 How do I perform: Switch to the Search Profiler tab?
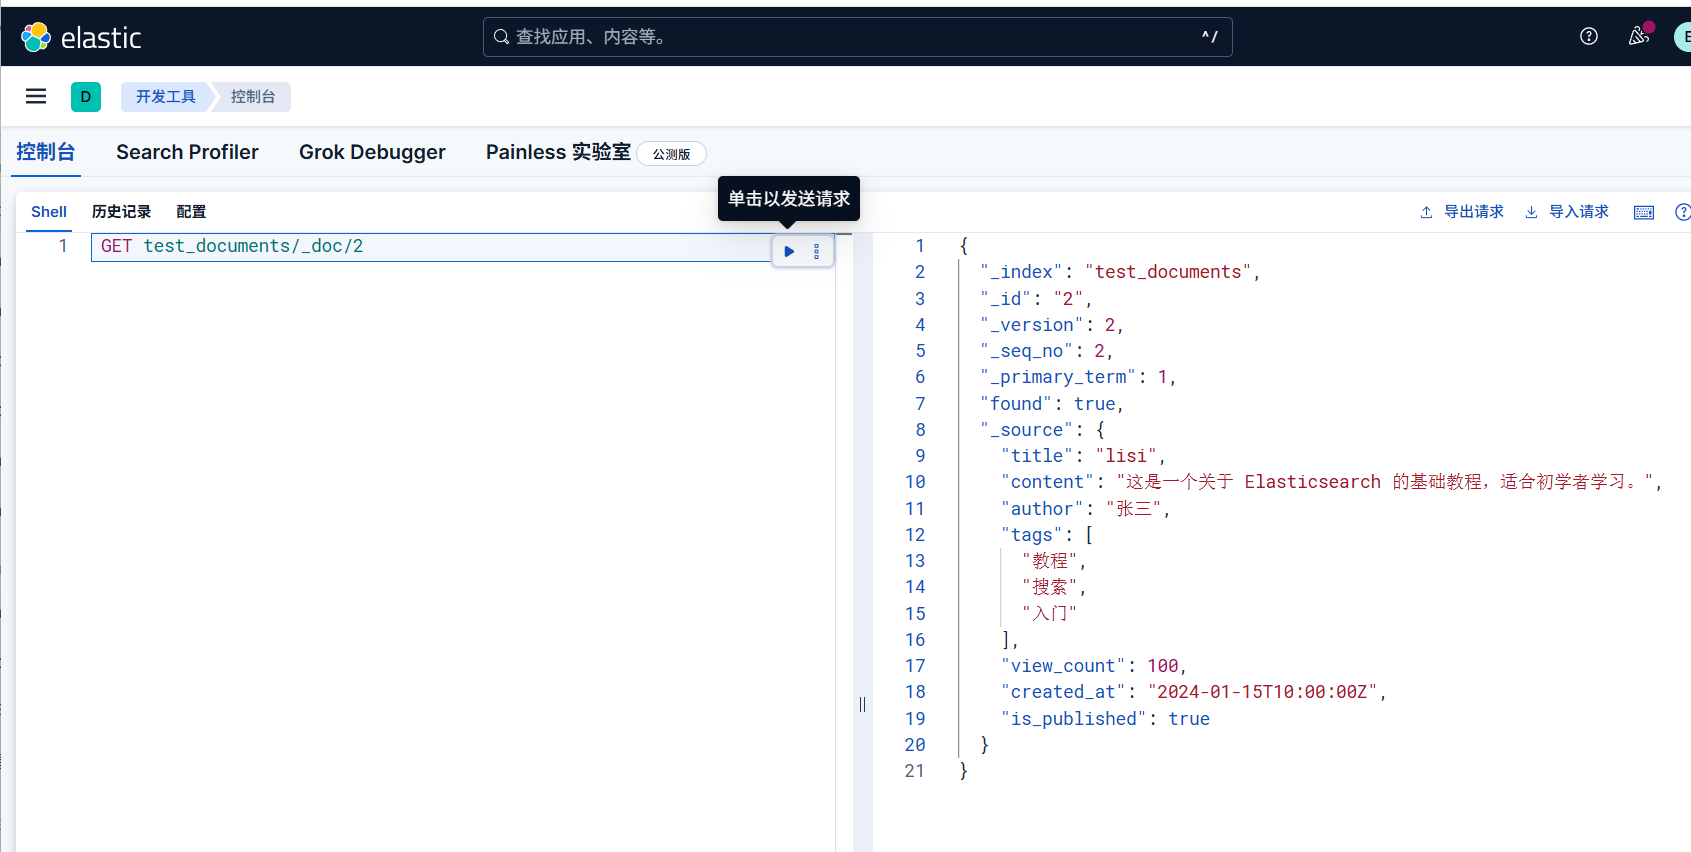[x=187, y=152]
